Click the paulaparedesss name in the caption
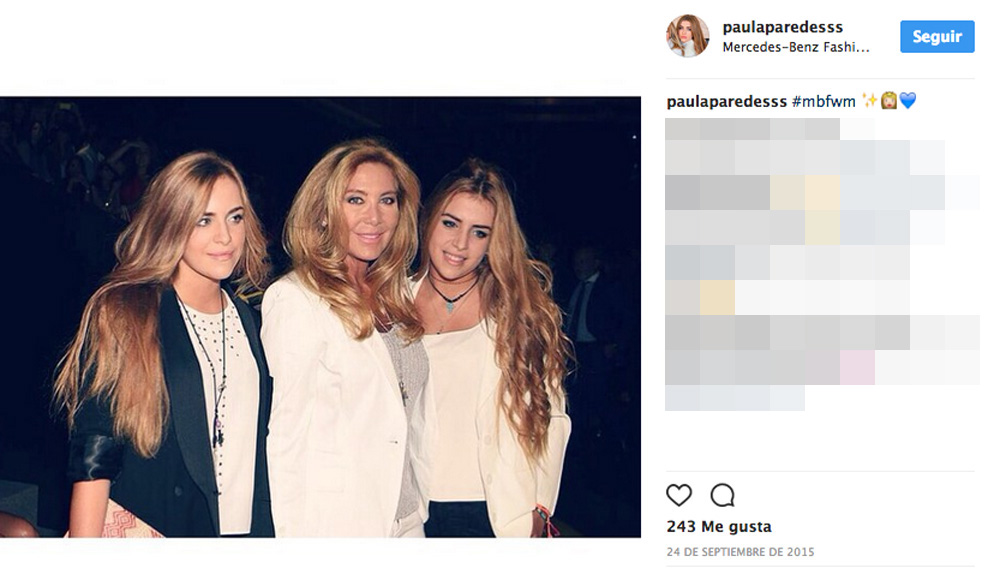 pyautogui.click(x=726, y=101)
